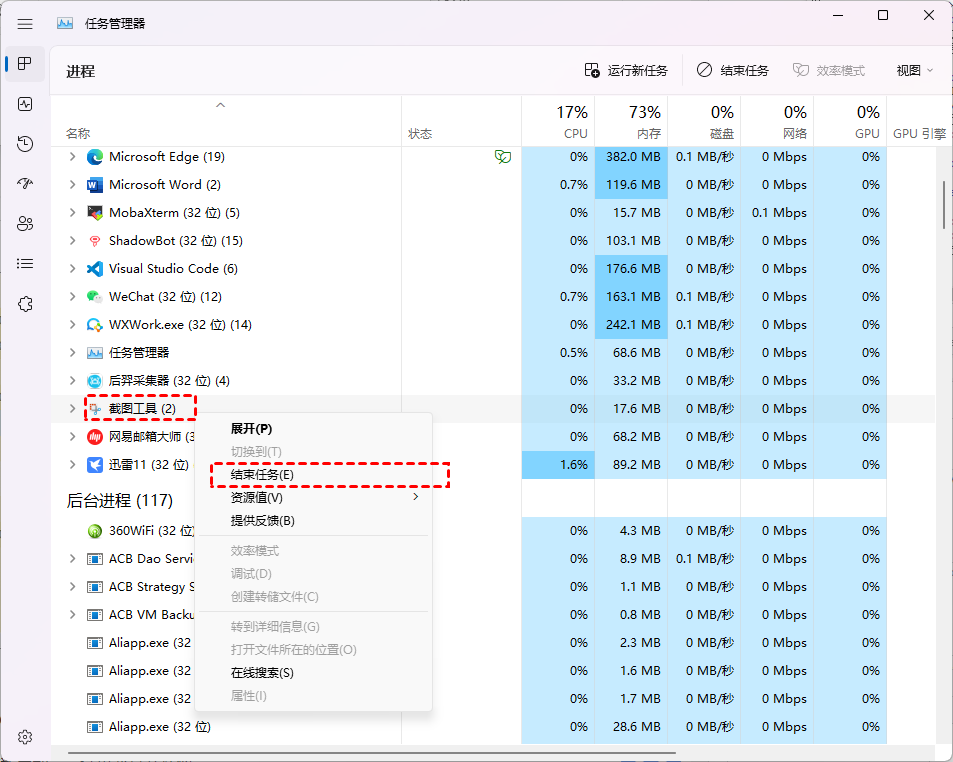Image resolution: width=953 pixels, height=762 pixels.
Task: Open the 视图 (View) dropdown
Action: click(914, 70)
